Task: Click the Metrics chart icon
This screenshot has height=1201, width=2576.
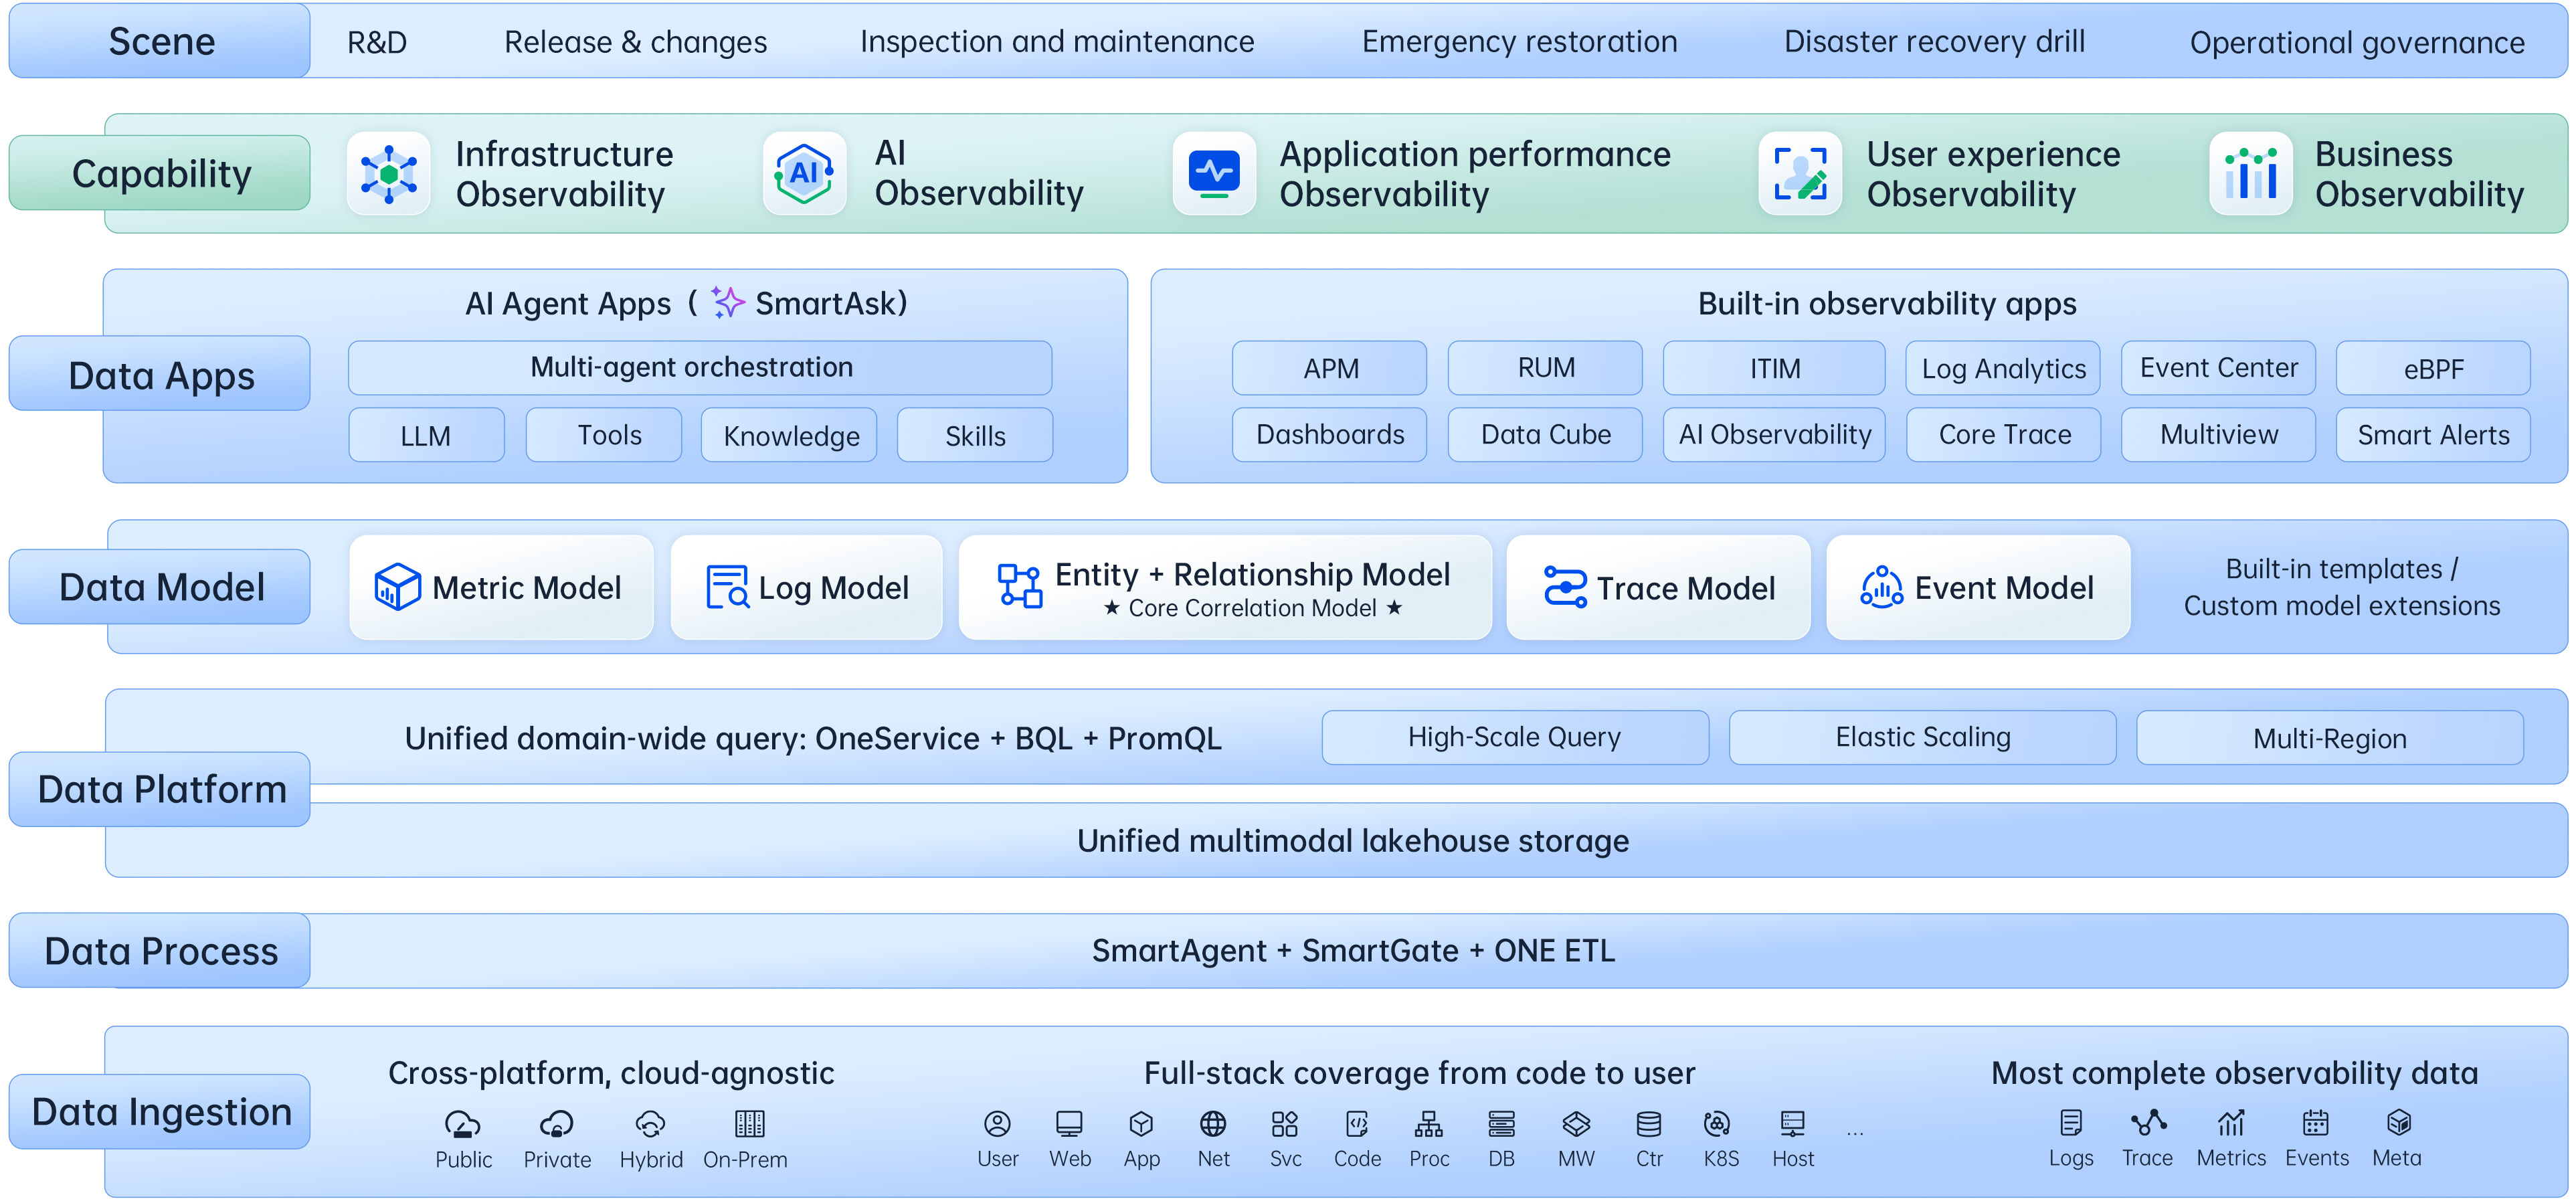Action: (x=2231, y=1123)
